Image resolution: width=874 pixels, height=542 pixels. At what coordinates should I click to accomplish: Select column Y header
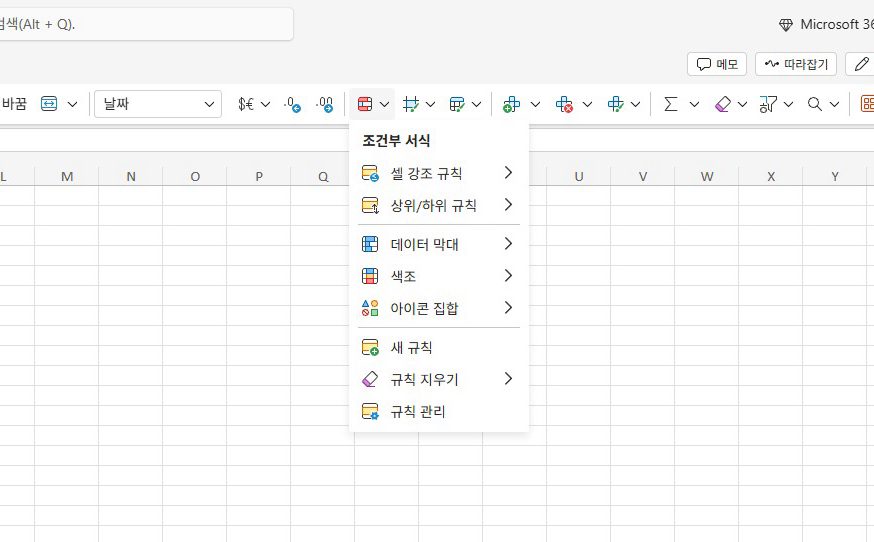point(835,176)
